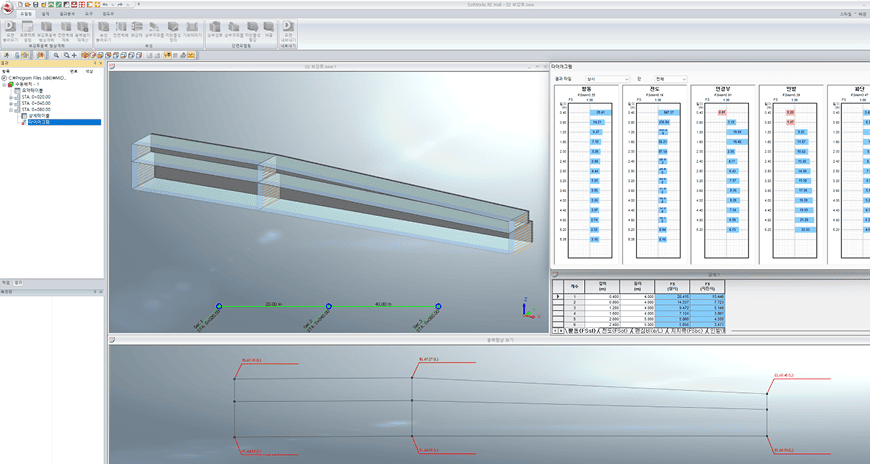Open the 전체 dropdown in the diagram panel

(x=668, y=78)
